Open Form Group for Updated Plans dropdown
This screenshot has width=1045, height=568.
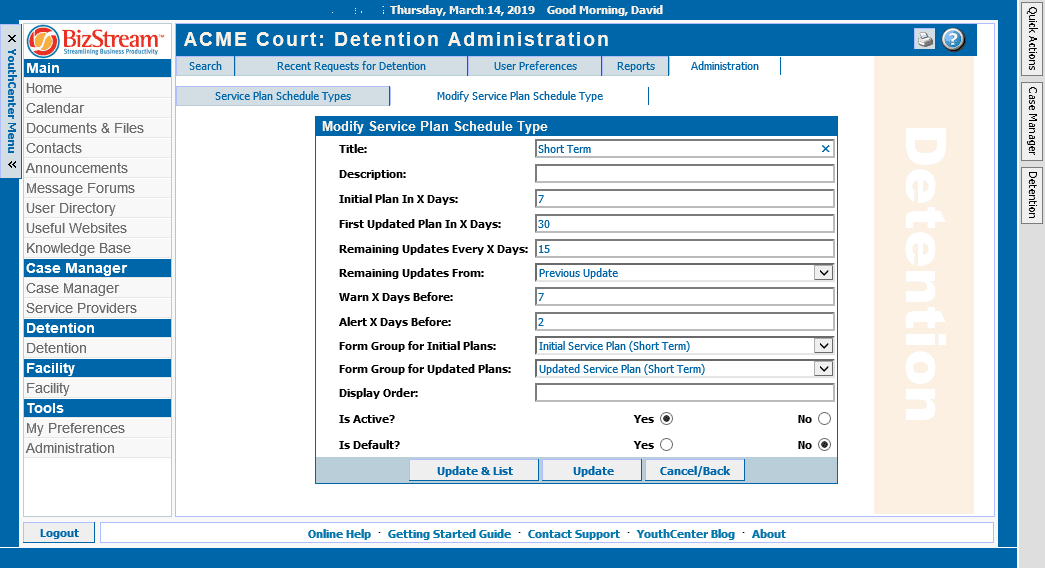tap(824, 369)
